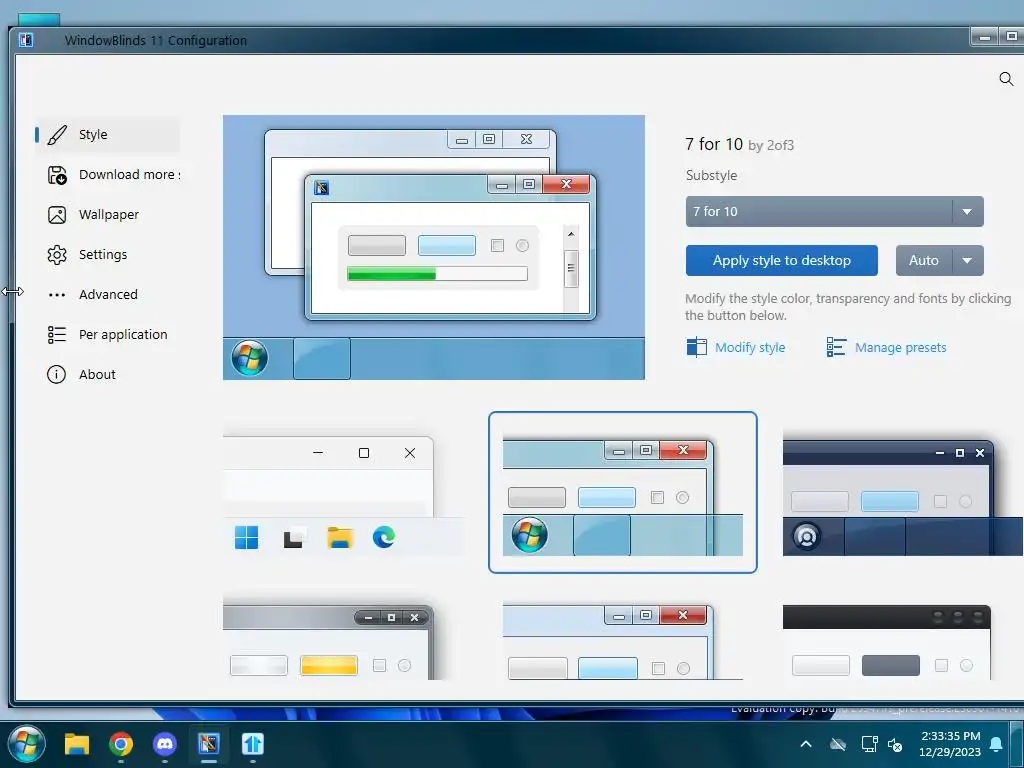Click the muted volume tray icon
The width and height of the screenshot is (1024, 768).
[x=895, y=744]
